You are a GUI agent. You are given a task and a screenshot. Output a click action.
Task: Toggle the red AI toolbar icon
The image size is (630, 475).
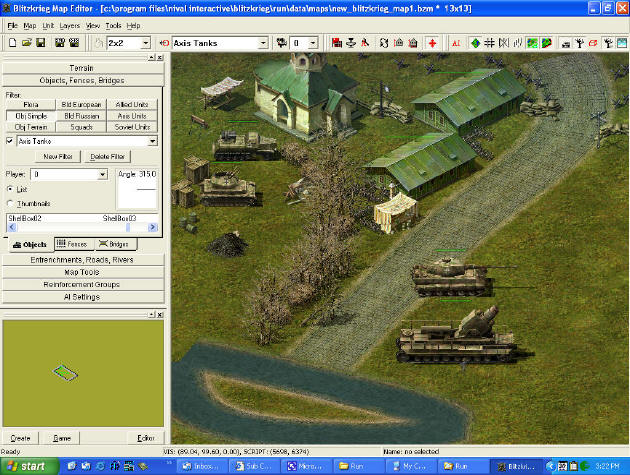click(x=456, y=43)
